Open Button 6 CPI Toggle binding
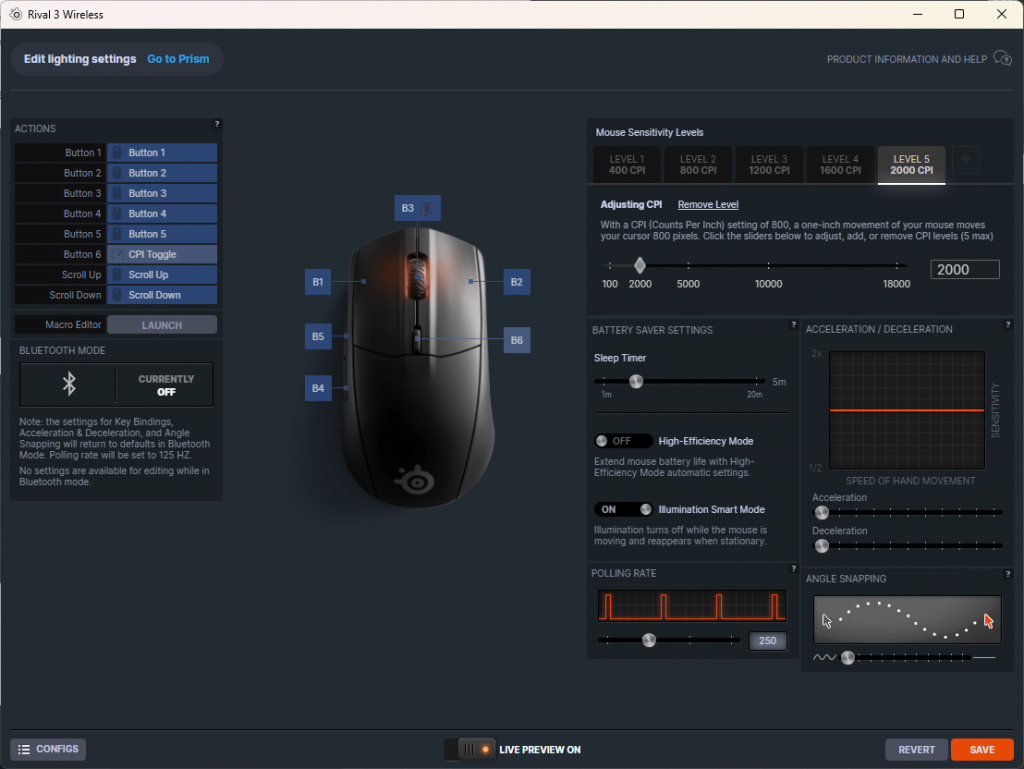Image resolution: width=1024 pixels, height=769 pixels. (162, 255)
